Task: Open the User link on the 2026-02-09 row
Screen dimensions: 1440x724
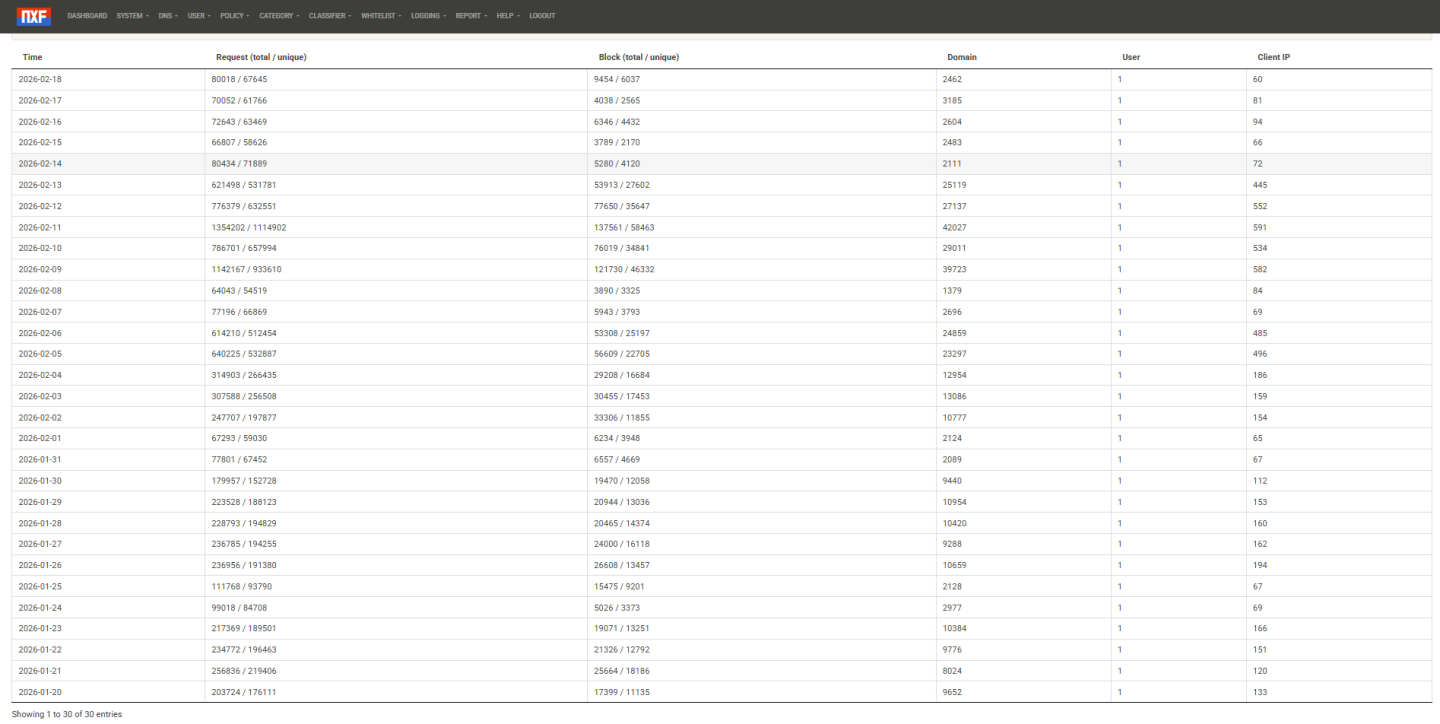Action: (x=1119, y=269)
